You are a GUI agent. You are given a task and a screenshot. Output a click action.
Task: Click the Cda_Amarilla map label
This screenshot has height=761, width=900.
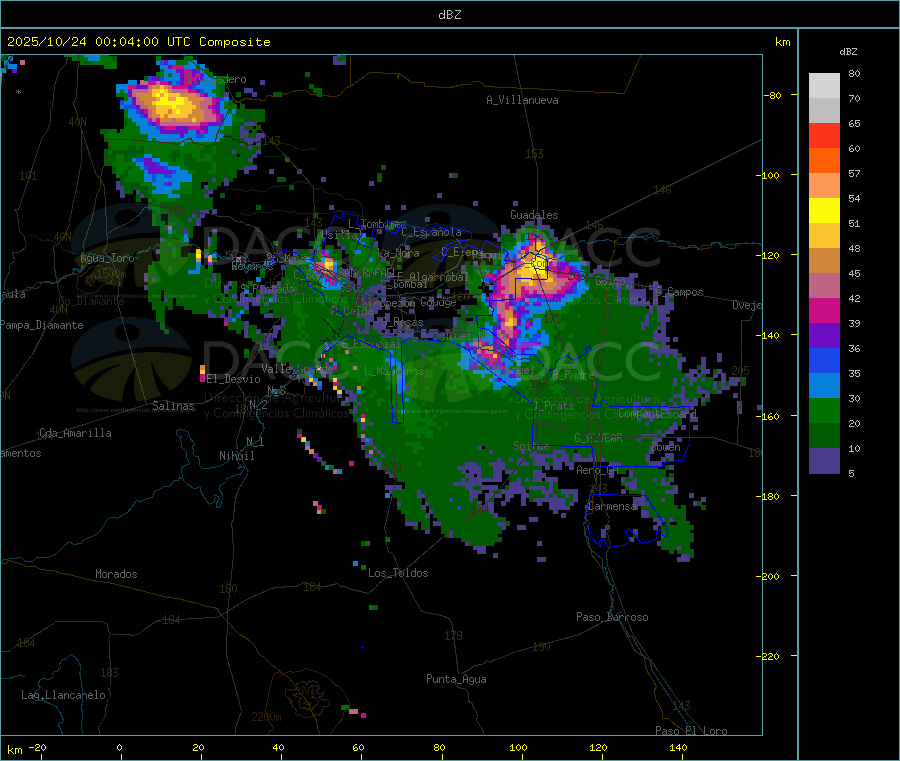point(75,433)
